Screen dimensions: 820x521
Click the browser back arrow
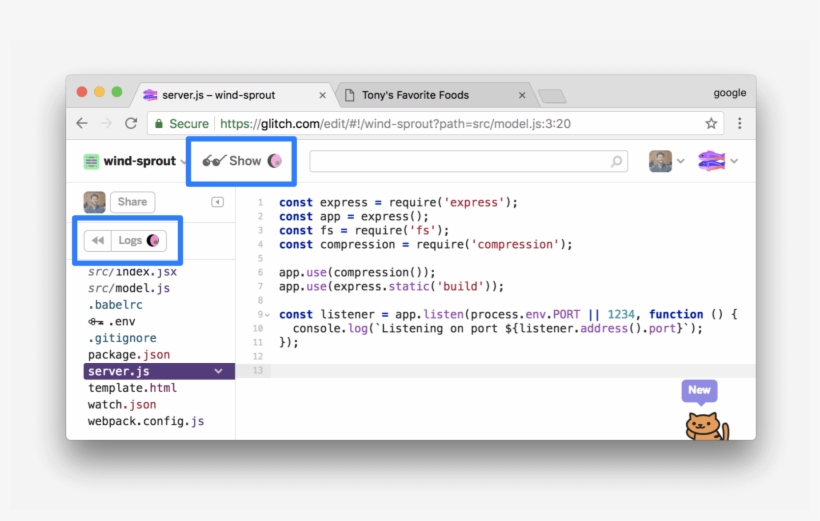(x=82, y=124)
